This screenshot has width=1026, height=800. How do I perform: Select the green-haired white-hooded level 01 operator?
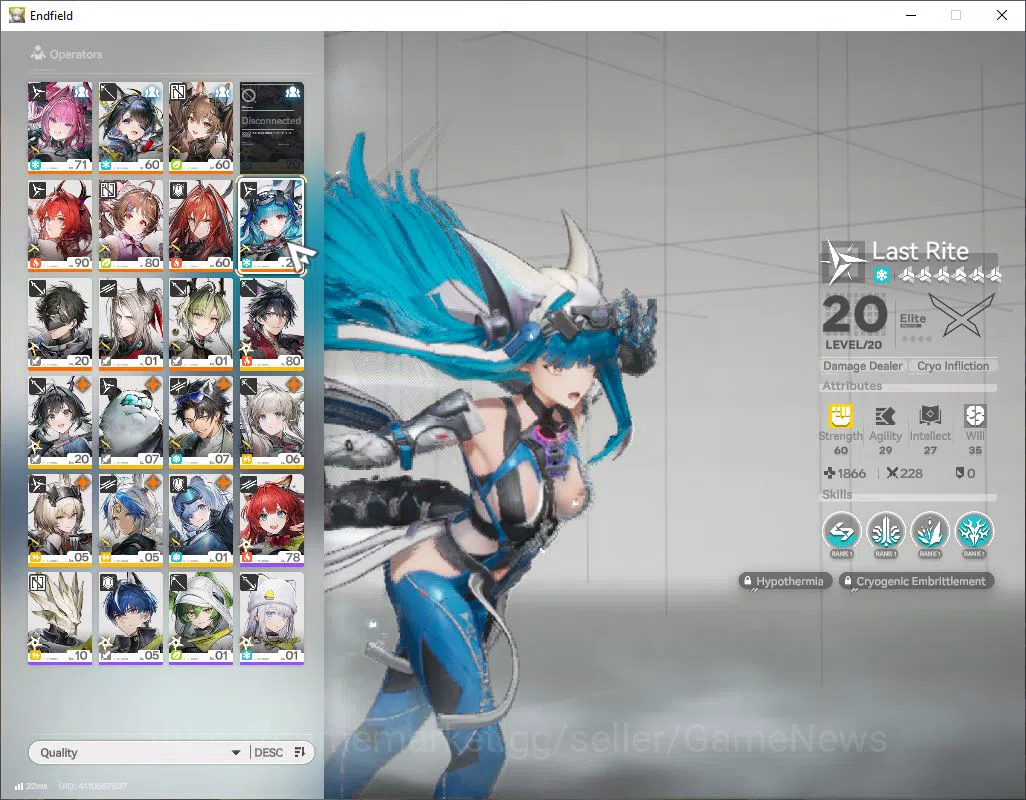(201, 618)
